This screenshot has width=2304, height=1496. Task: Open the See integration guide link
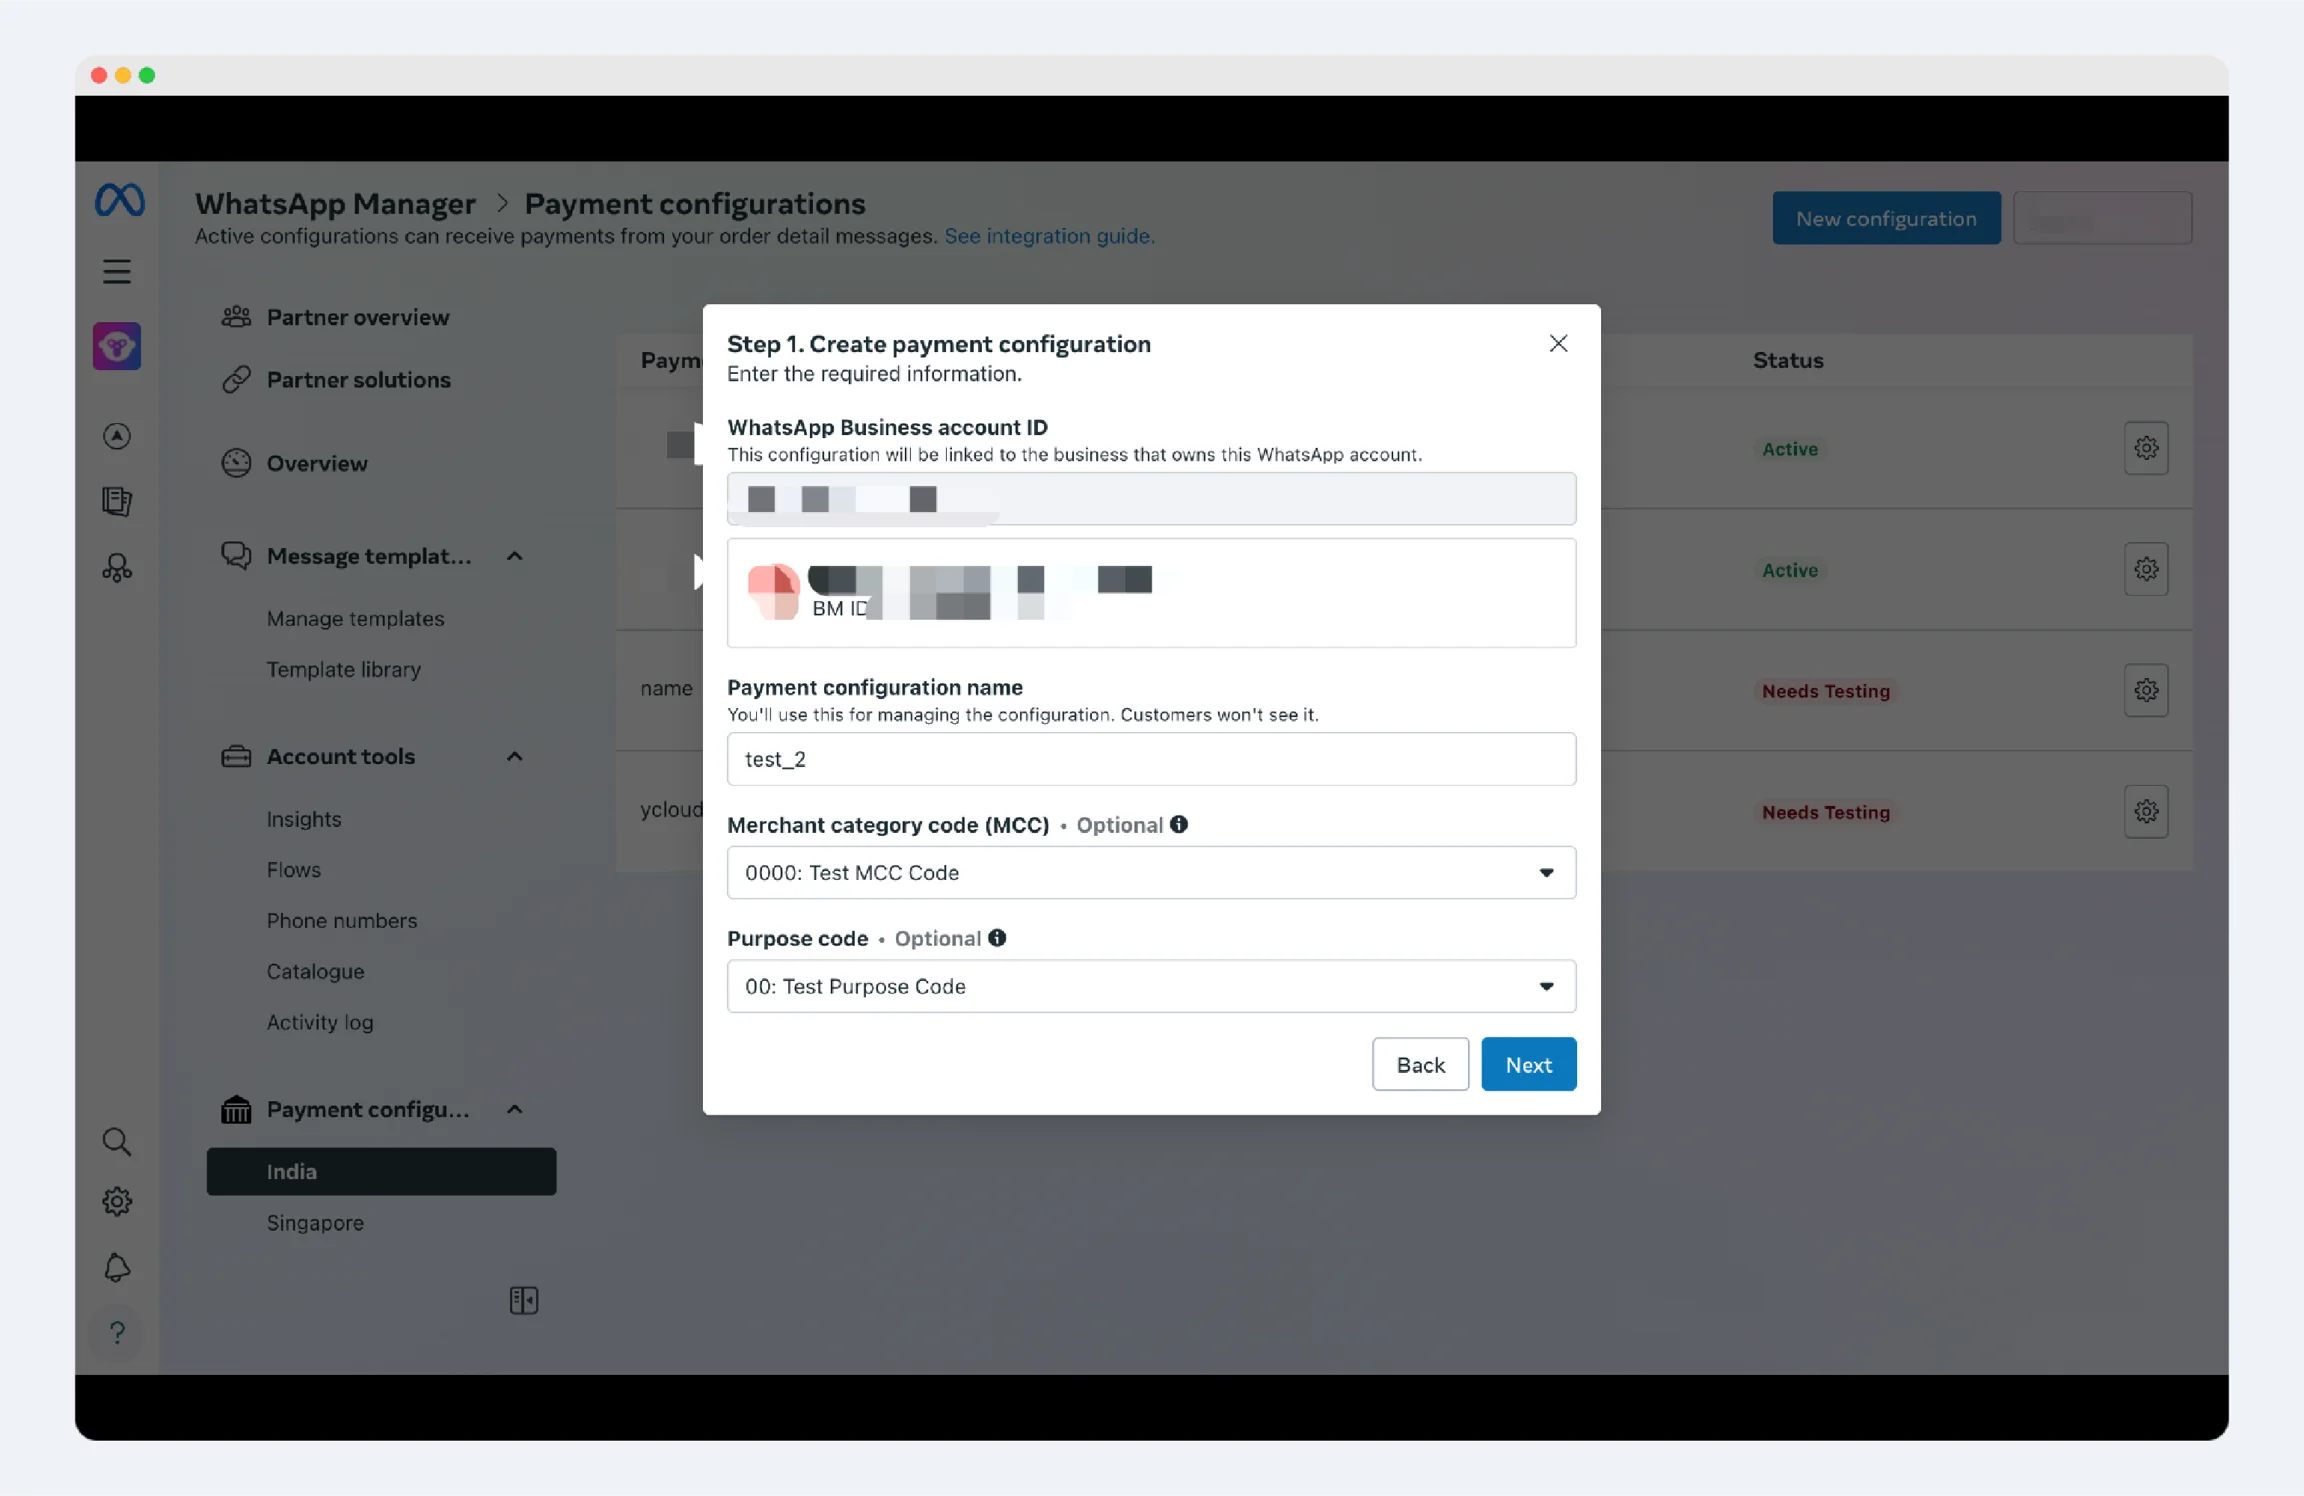point(1049,236)
